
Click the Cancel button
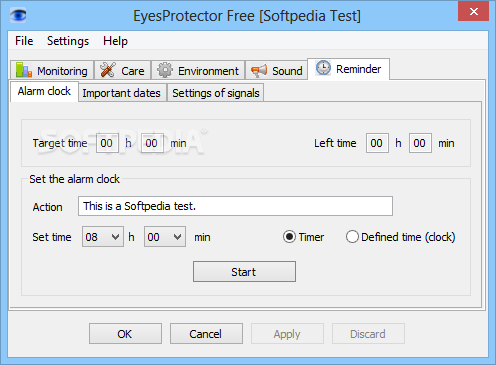(x=206, y=334)
